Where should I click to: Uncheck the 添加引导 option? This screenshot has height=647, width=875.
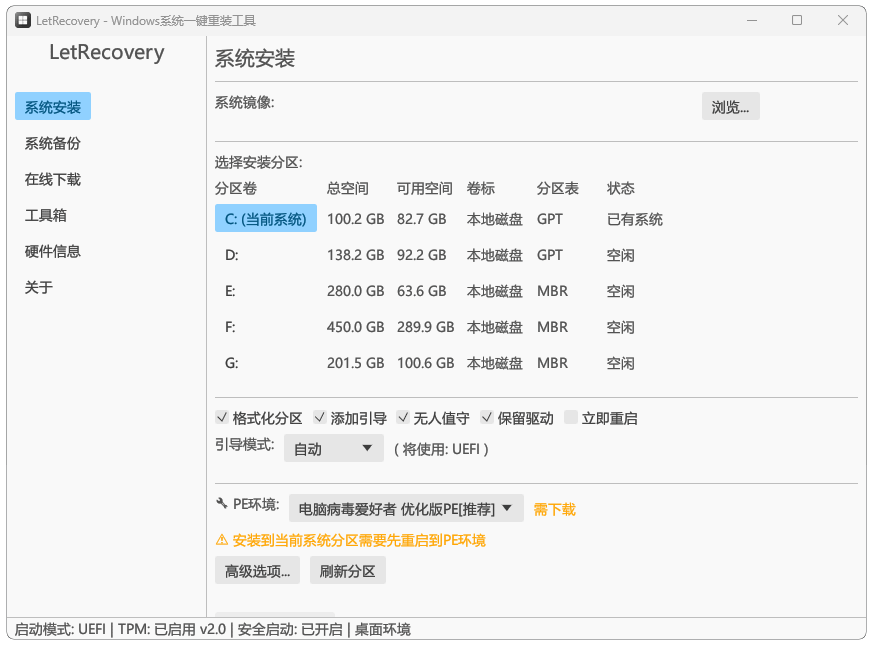(x=320, y=418)
